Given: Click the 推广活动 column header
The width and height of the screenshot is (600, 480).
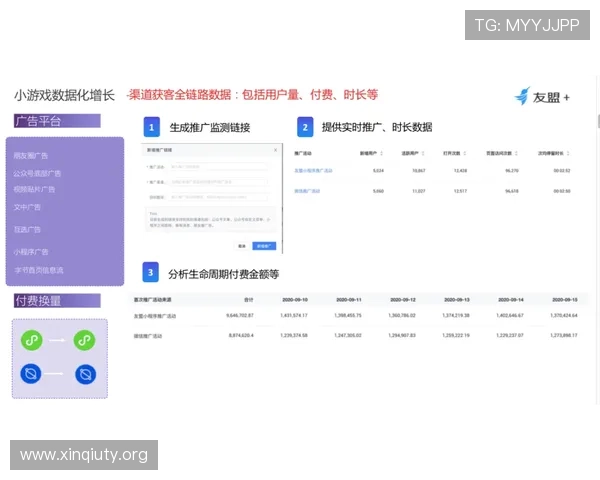Looking at the screenshot, I should coord(303,153).
